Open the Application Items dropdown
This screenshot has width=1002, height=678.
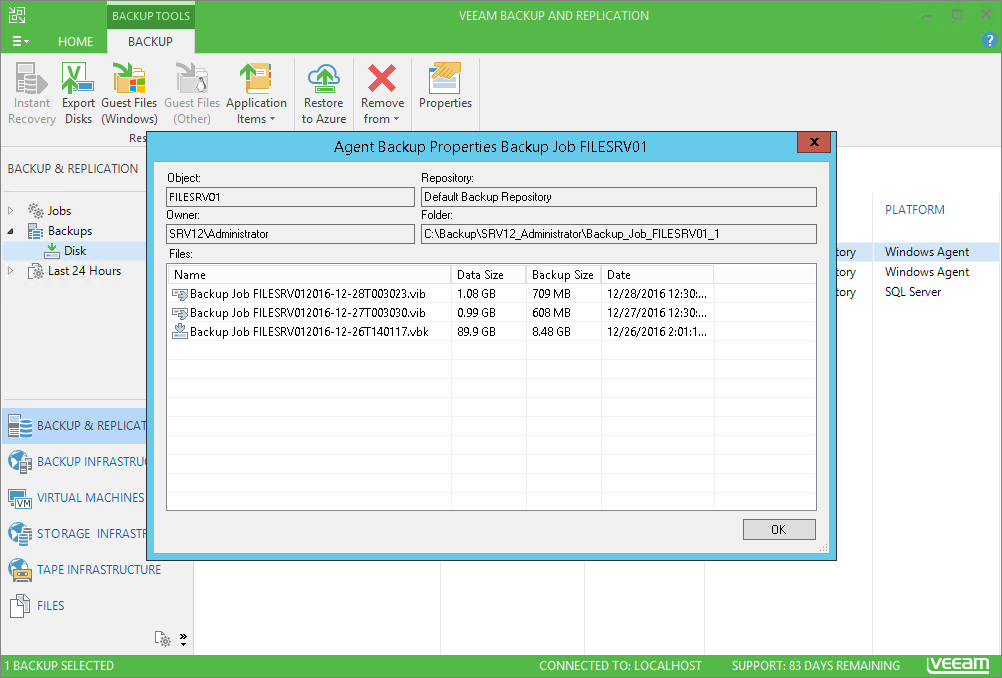[256, 93]
